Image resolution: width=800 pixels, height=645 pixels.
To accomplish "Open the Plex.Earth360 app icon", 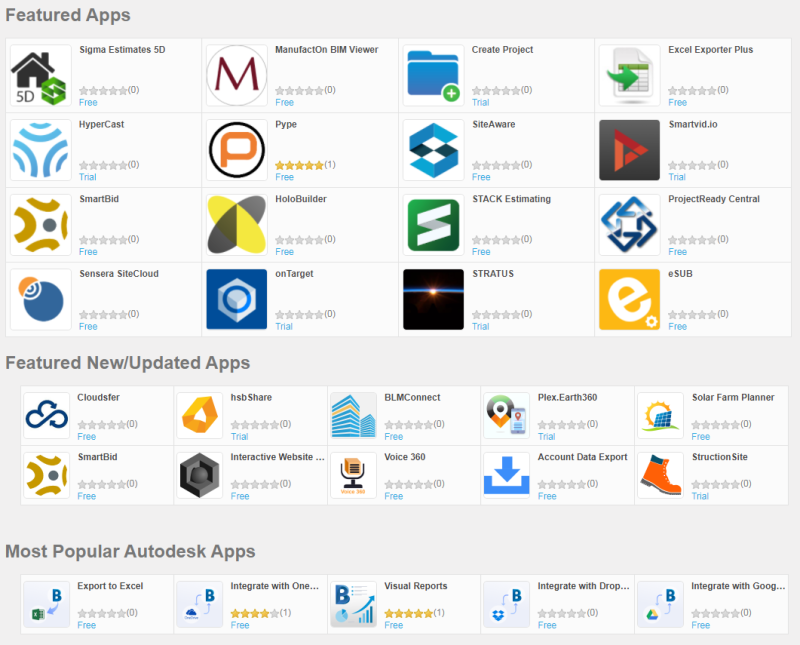I will click(x=507, y=415).
